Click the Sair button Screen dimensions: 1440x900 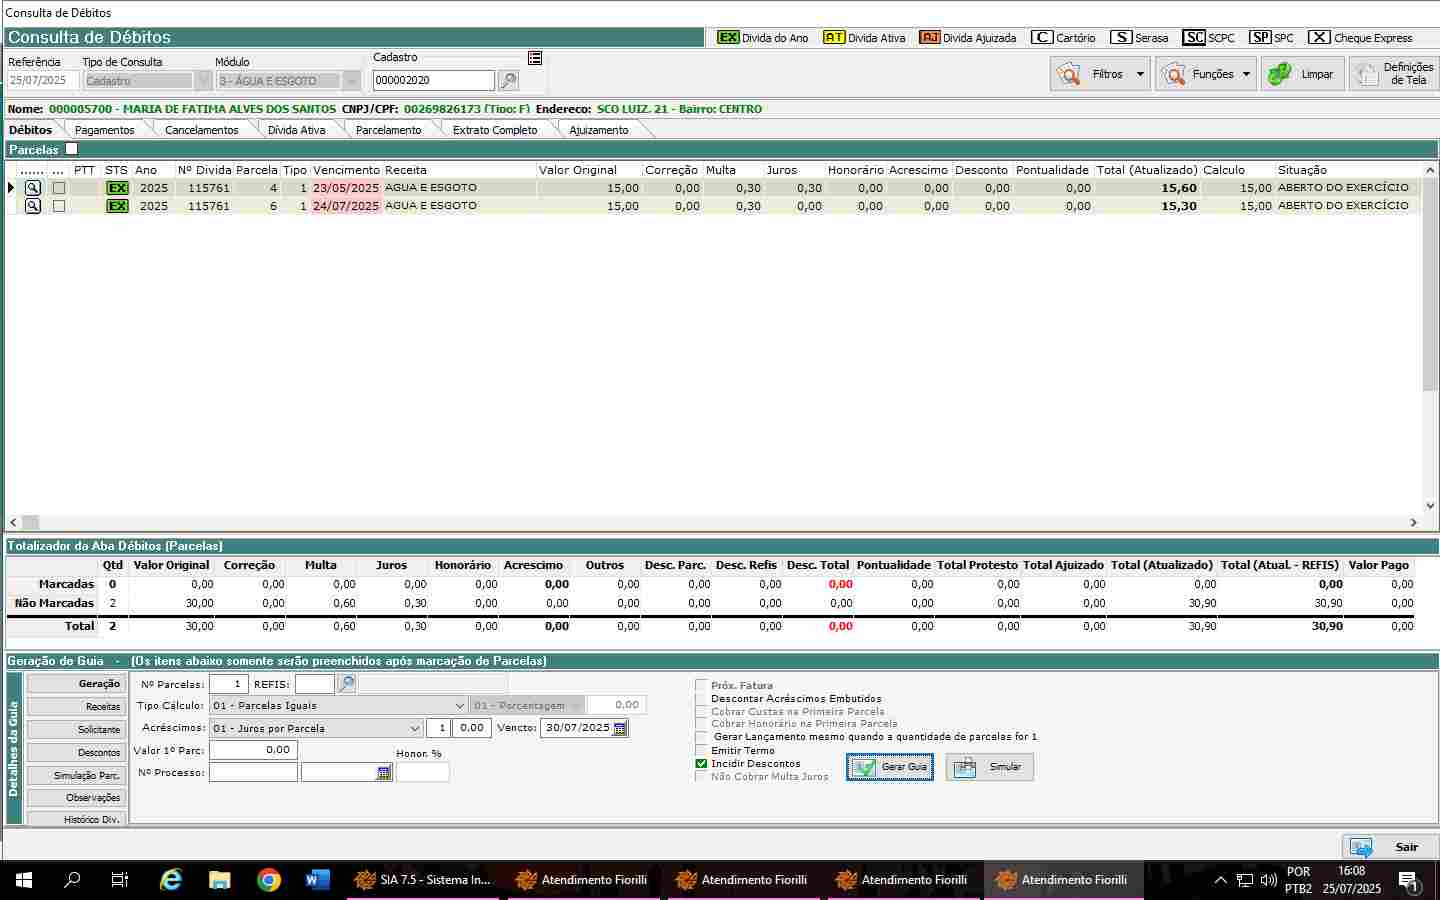[x=1390, y=847]
